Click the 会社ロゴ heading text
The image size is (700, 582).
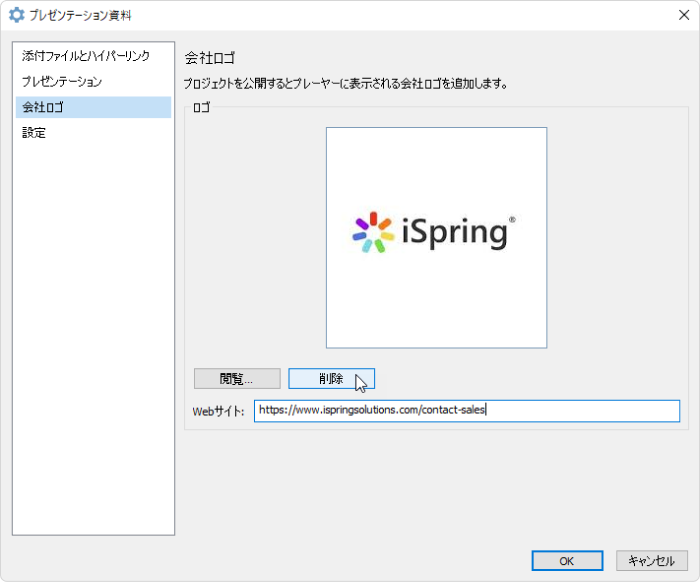210,58
